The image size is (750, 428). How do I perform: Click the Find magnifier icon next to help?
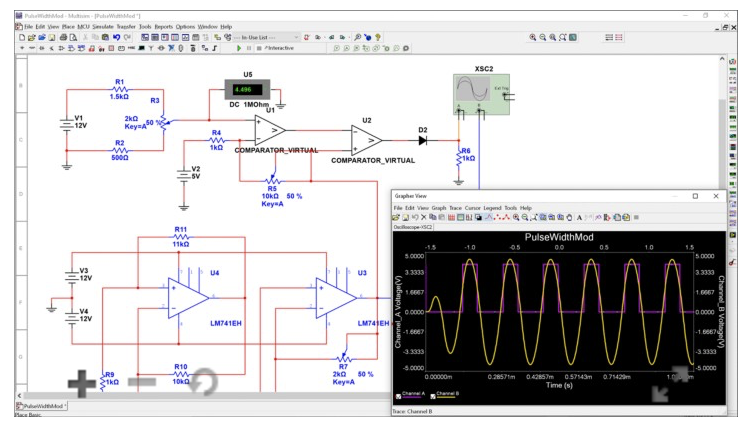click(x=357, y=37)
